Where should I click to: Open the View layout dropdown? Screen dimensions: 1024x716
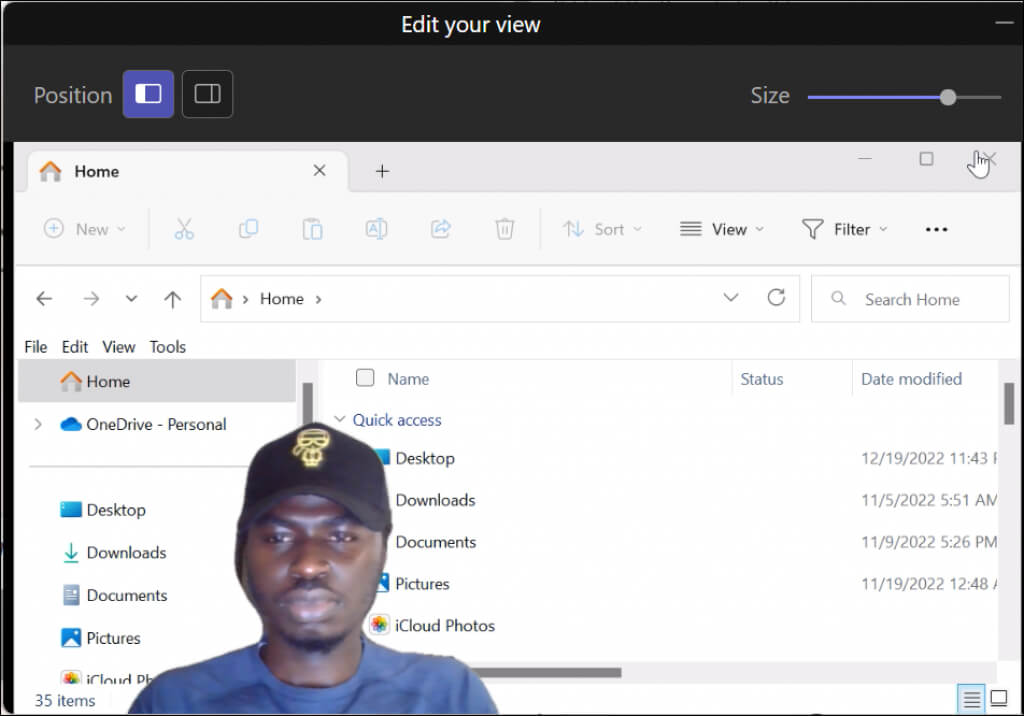(722, 229)
